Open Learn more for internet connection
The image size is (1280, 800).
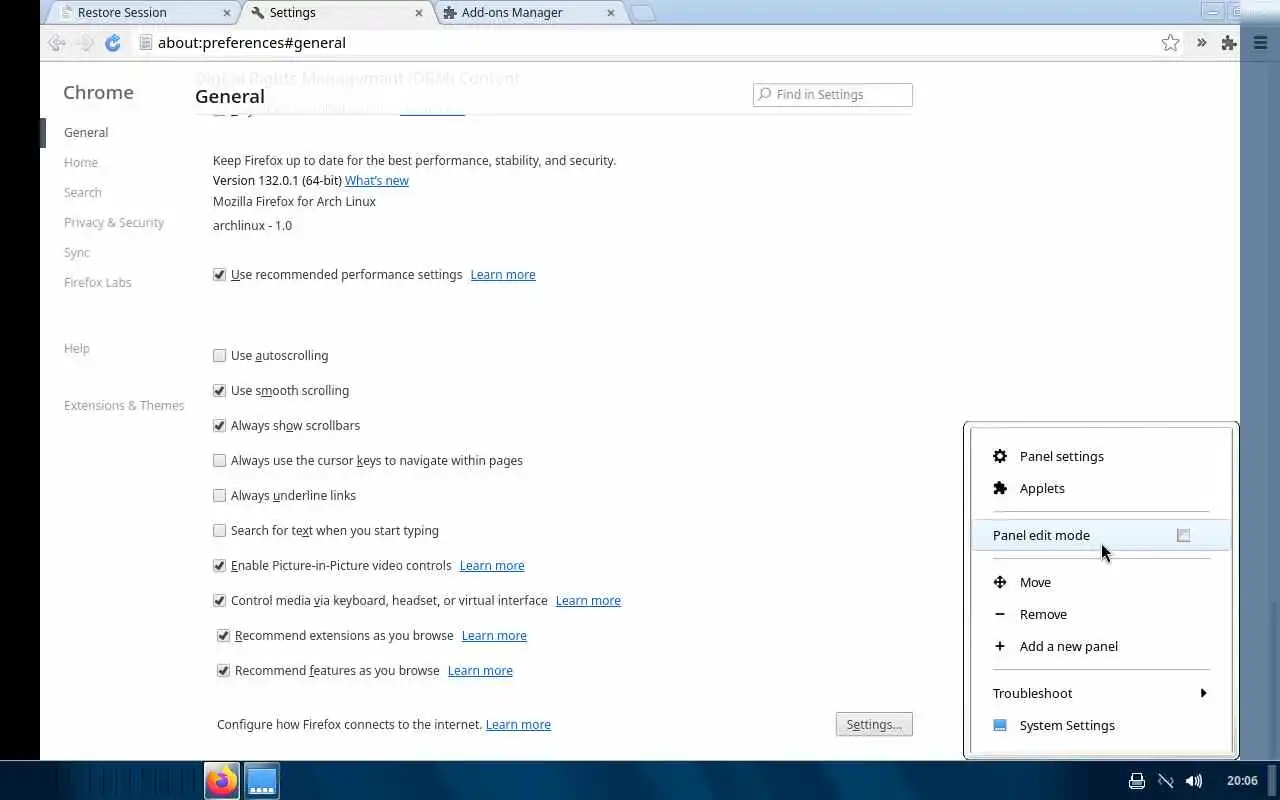point(518,724)
